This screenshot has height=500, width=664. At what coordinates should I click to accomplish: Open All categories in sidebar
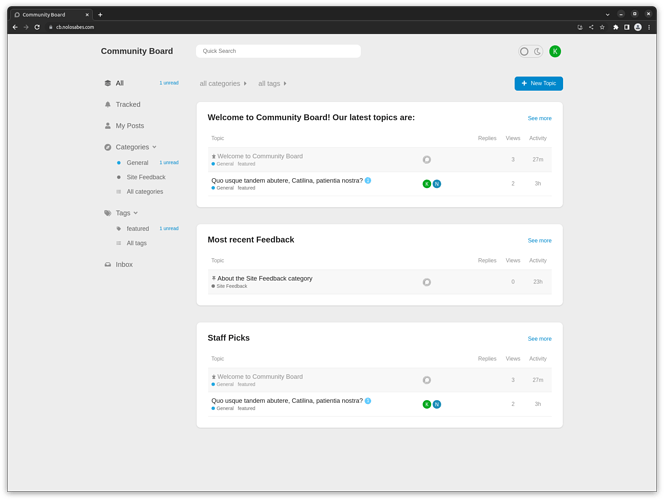click(145, 192)
